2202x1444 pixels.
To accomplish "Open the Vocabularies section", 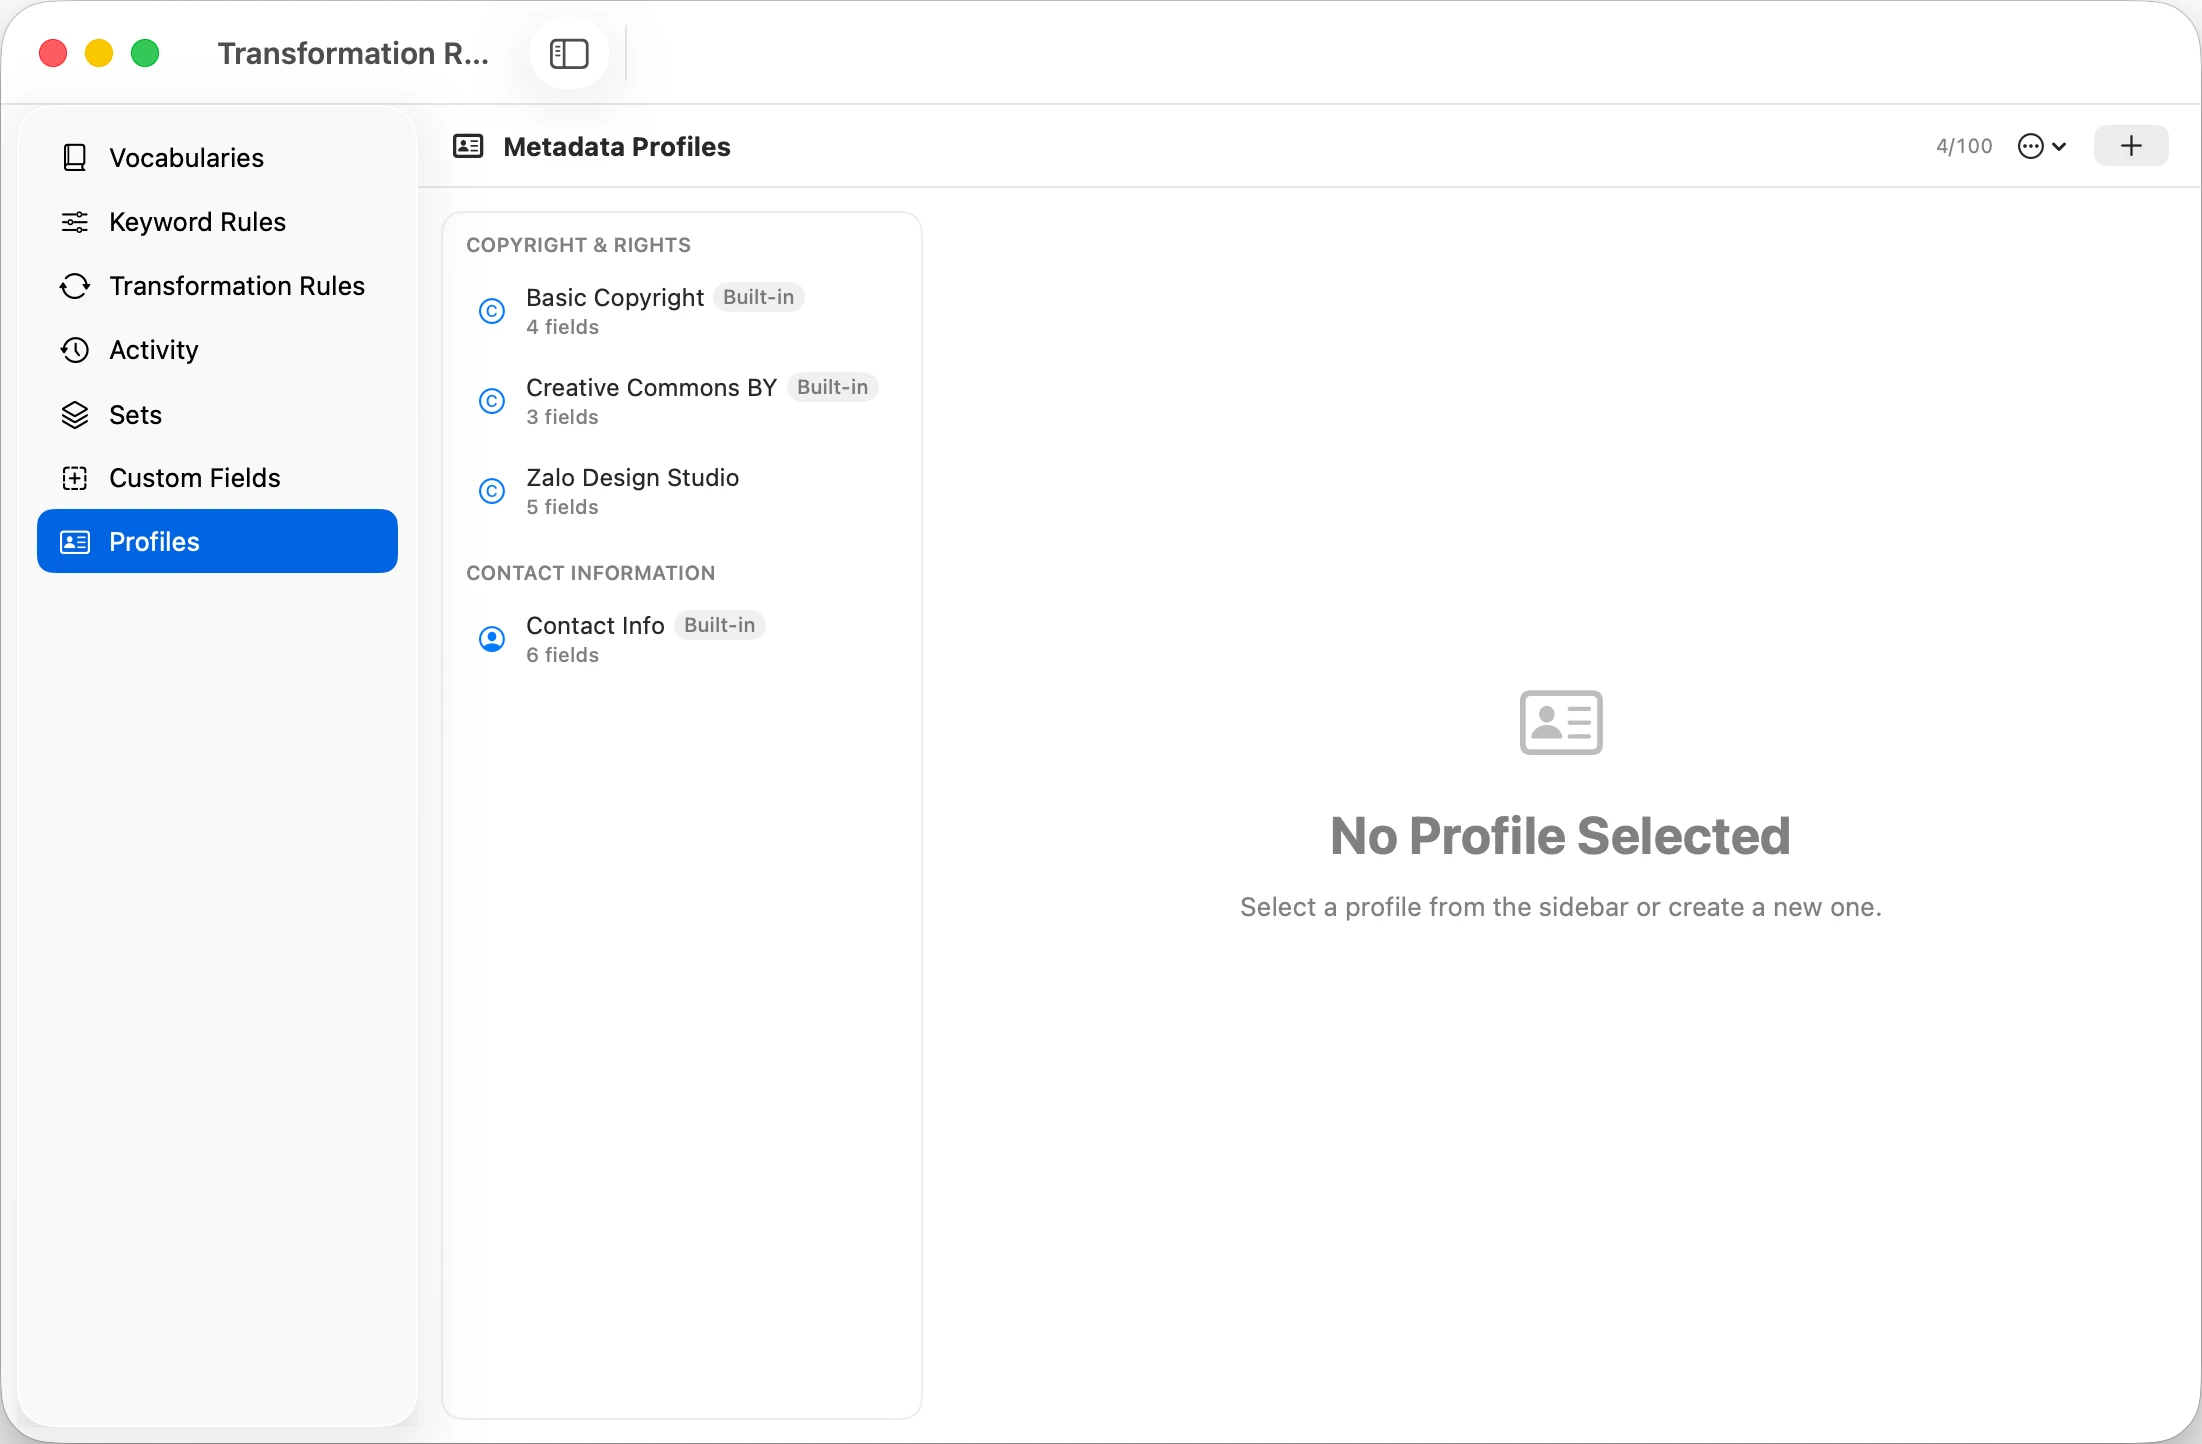I will [217, 158].
